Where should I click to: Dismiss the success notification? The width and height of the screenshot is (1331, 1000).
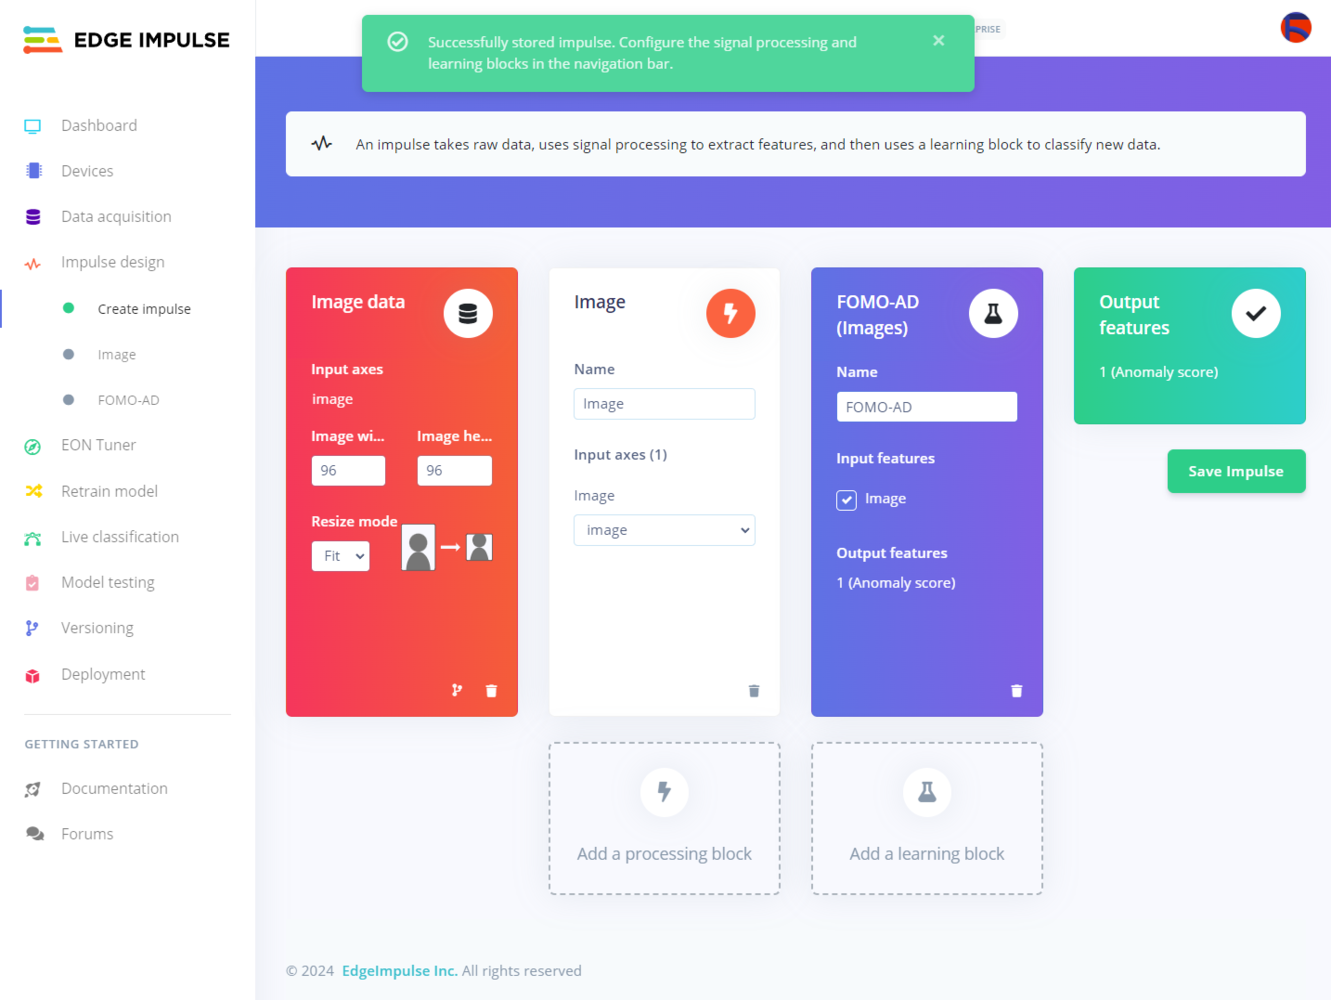(938, 41)
